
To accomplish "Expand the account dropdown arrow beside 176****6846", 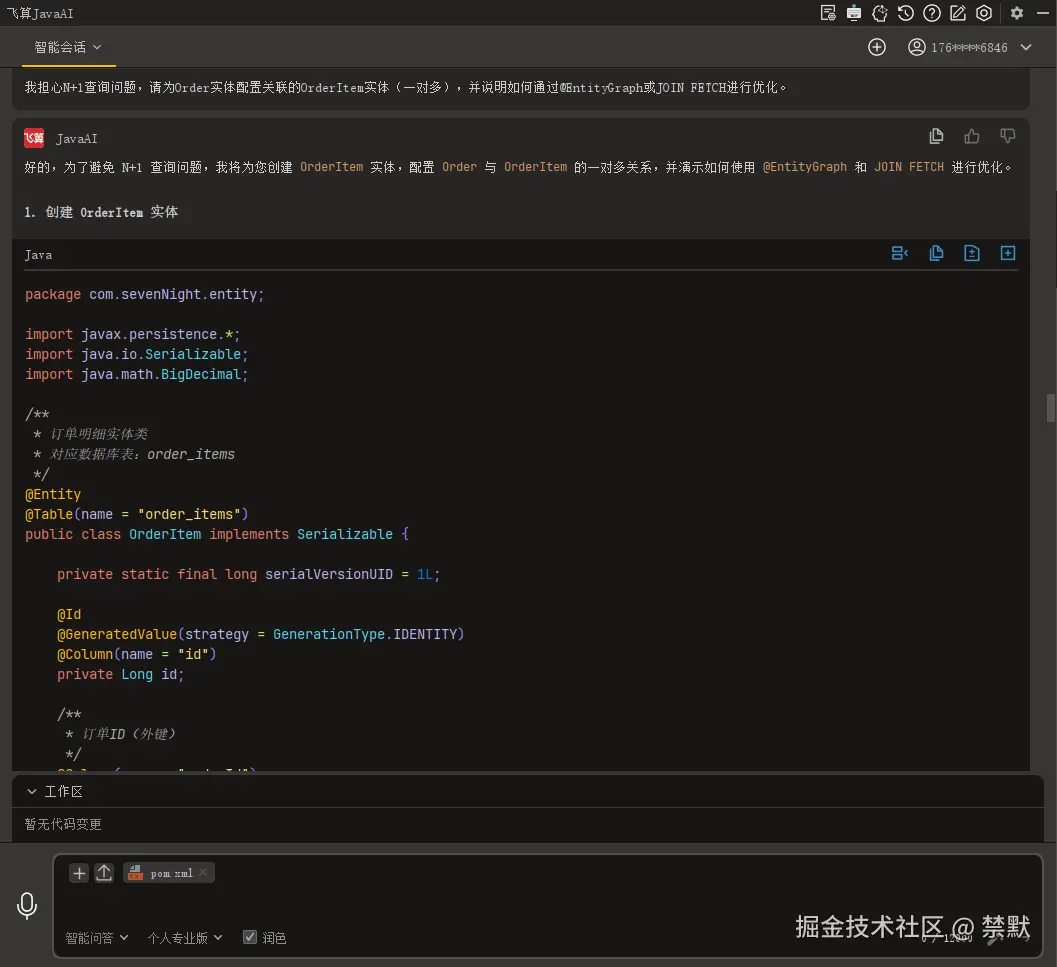I will pos(1026,47).
